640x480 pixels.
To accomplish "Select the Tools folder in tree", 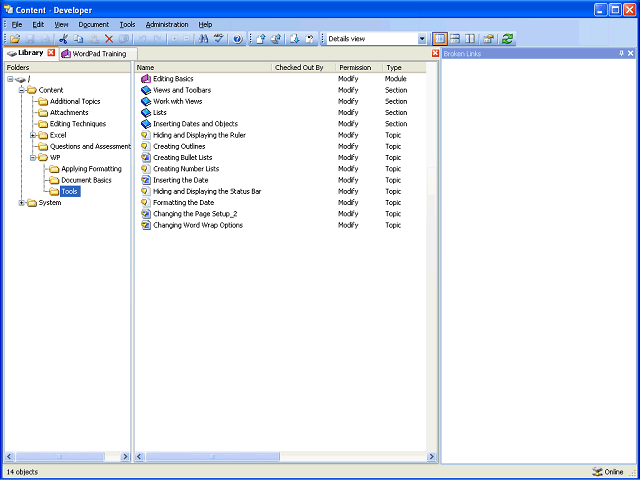I will tap(70, 191).
